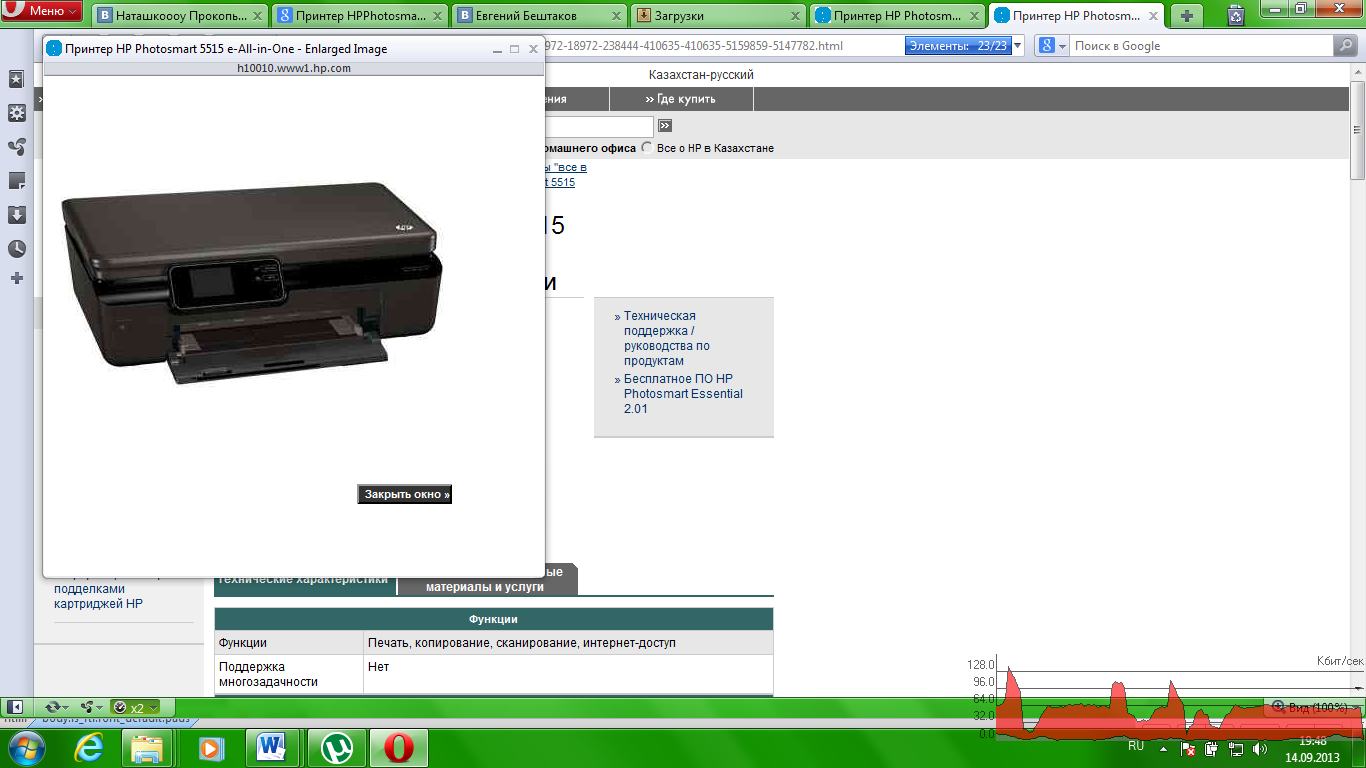Screen dimensions: 1366x768
Task: Close the Евгений Бештаков tab
Action: (x=617, y=16)
